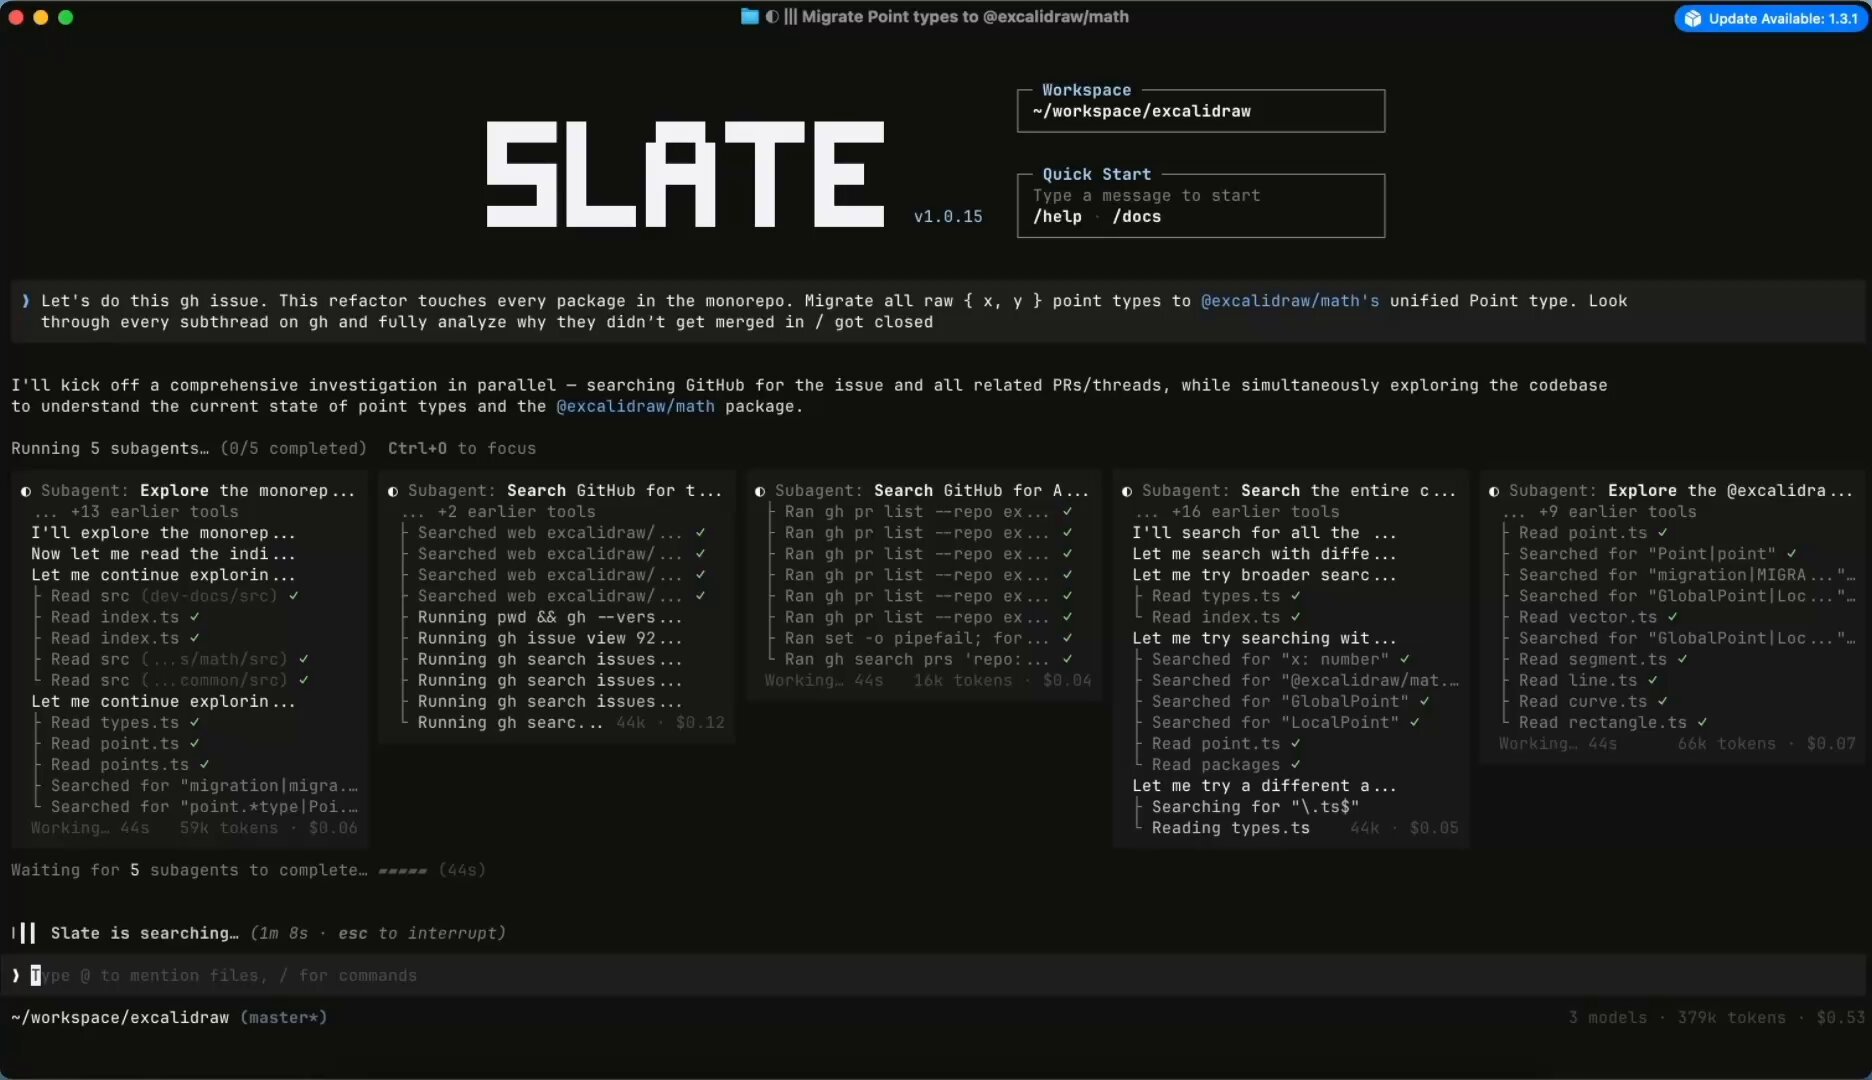This screenshot has height=1080, width=1872.
Task: Click the @excalidraw/math's mention in the prompt
Action: pyautogui.click(x=1289, y=301)
